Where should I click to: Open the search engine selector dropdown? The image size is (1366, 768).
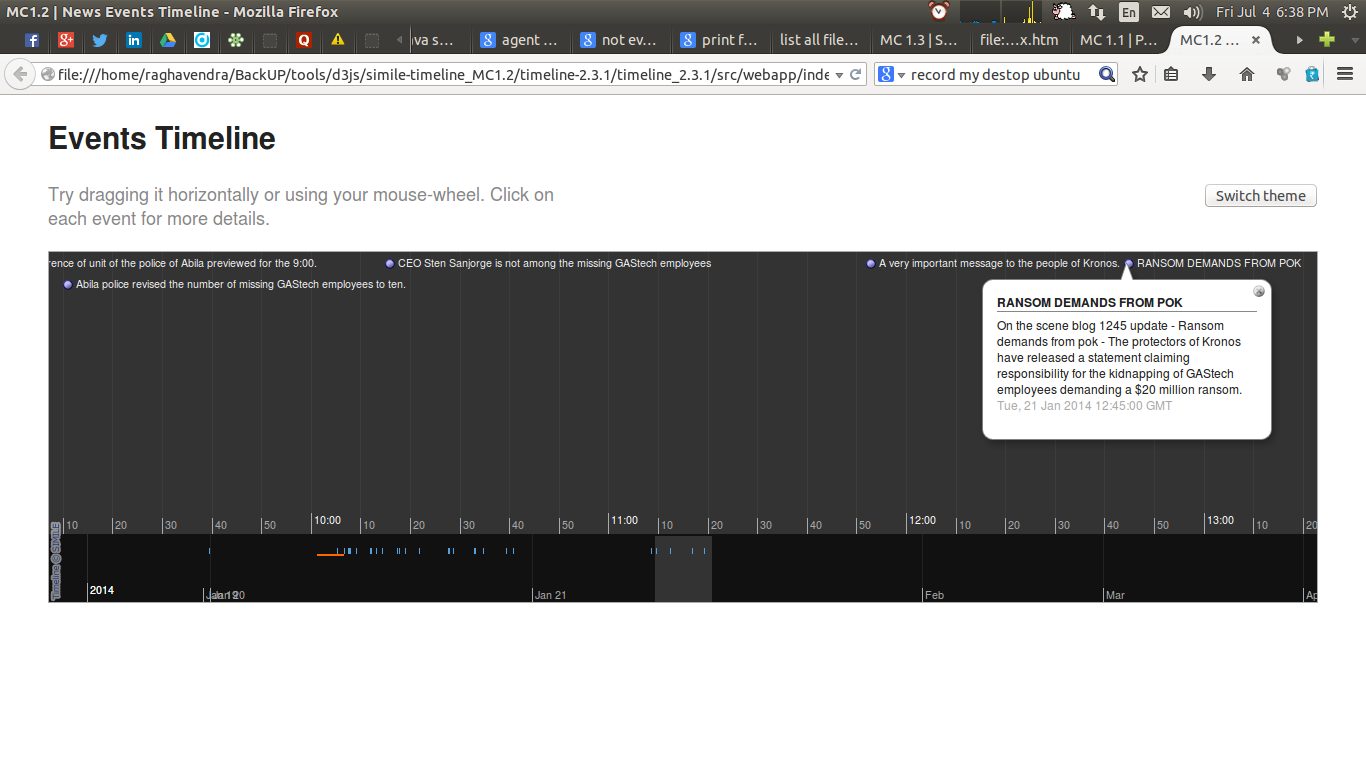[890, 74]
